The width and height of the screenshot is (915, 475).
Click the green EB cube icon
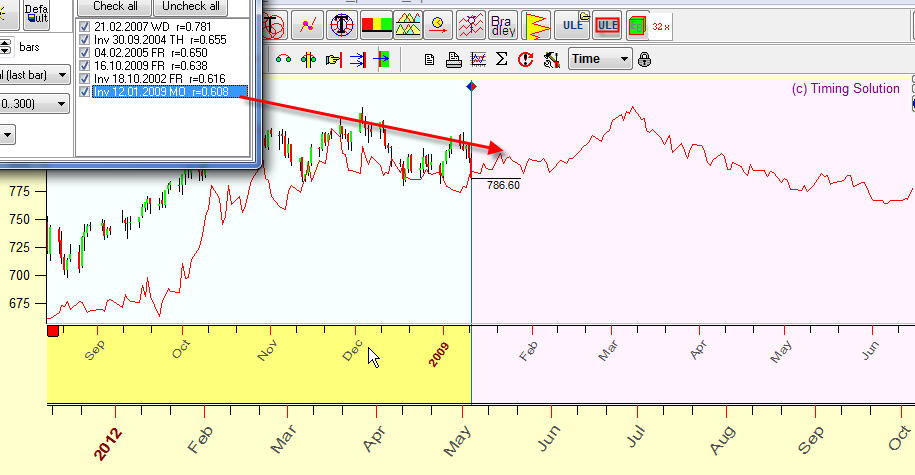[637, 26]
